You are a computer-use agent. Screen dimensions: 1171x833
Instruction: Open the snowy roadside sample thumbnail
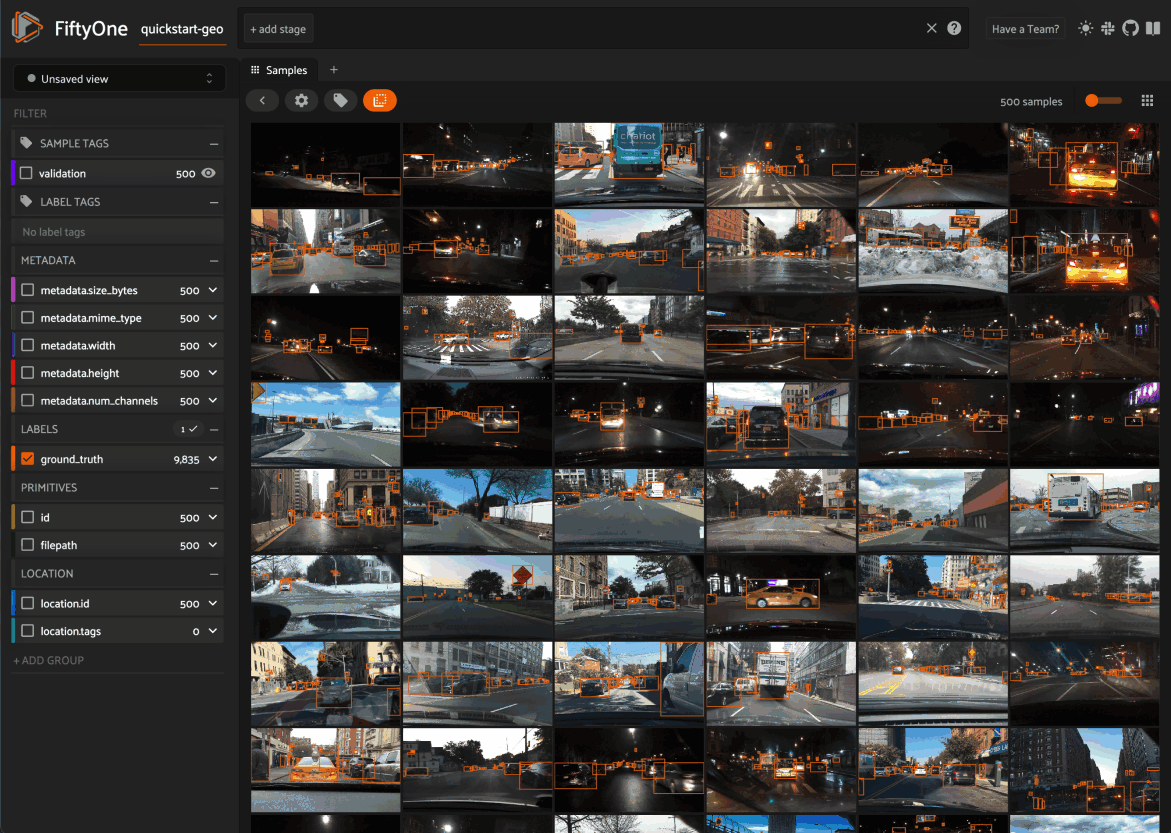933,250
